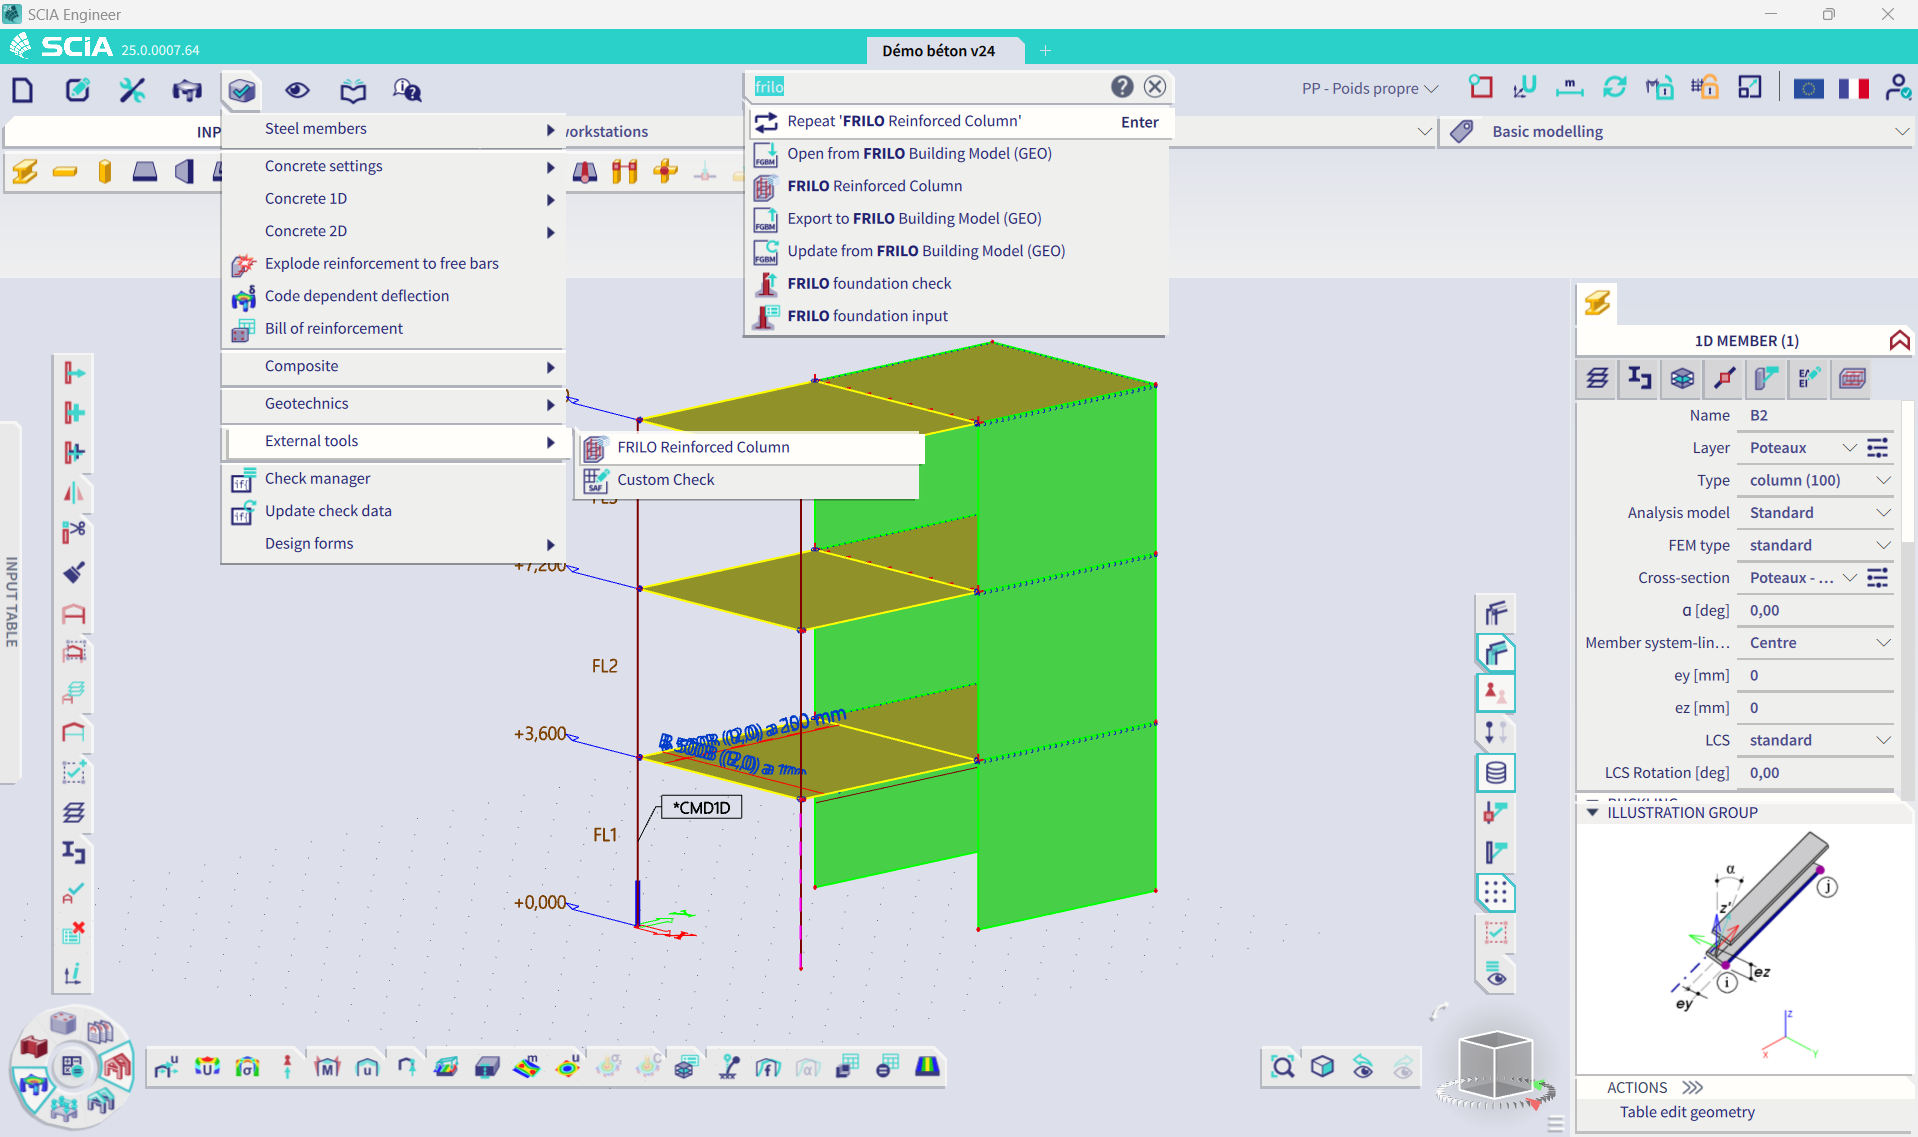1918x1137 pixels.
Task: Toggle the highlighted dotted-grid button on right vertical toolbar
Action: [1495, 893]
